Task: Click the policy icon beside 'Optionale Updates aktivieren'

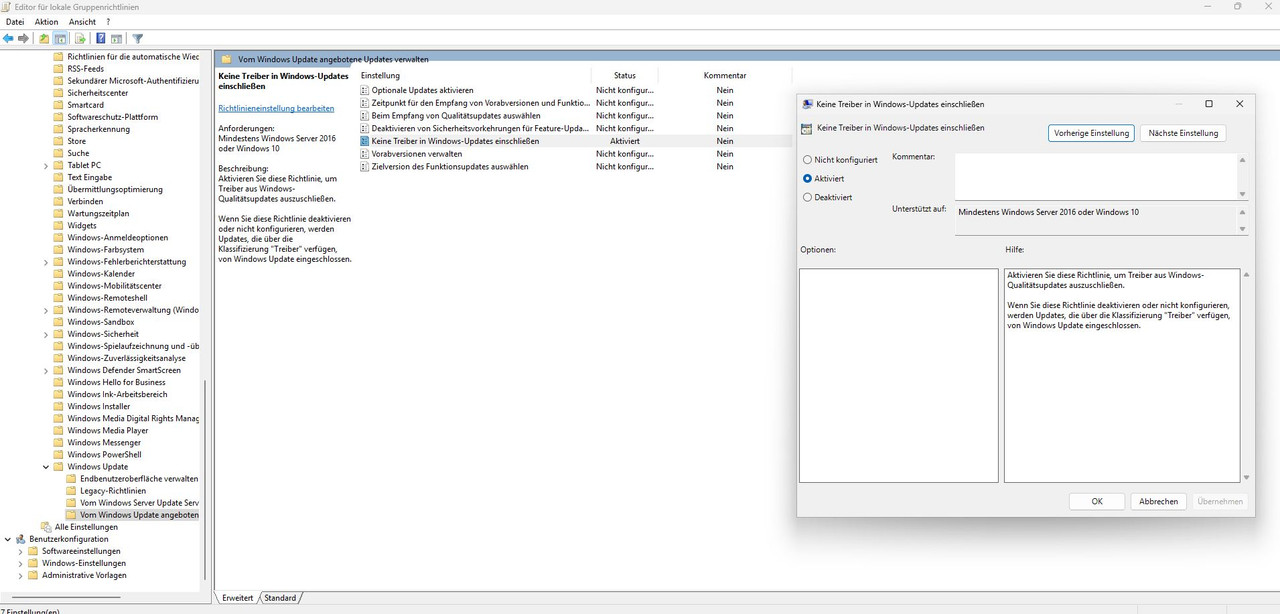Action: pos(364,90)
